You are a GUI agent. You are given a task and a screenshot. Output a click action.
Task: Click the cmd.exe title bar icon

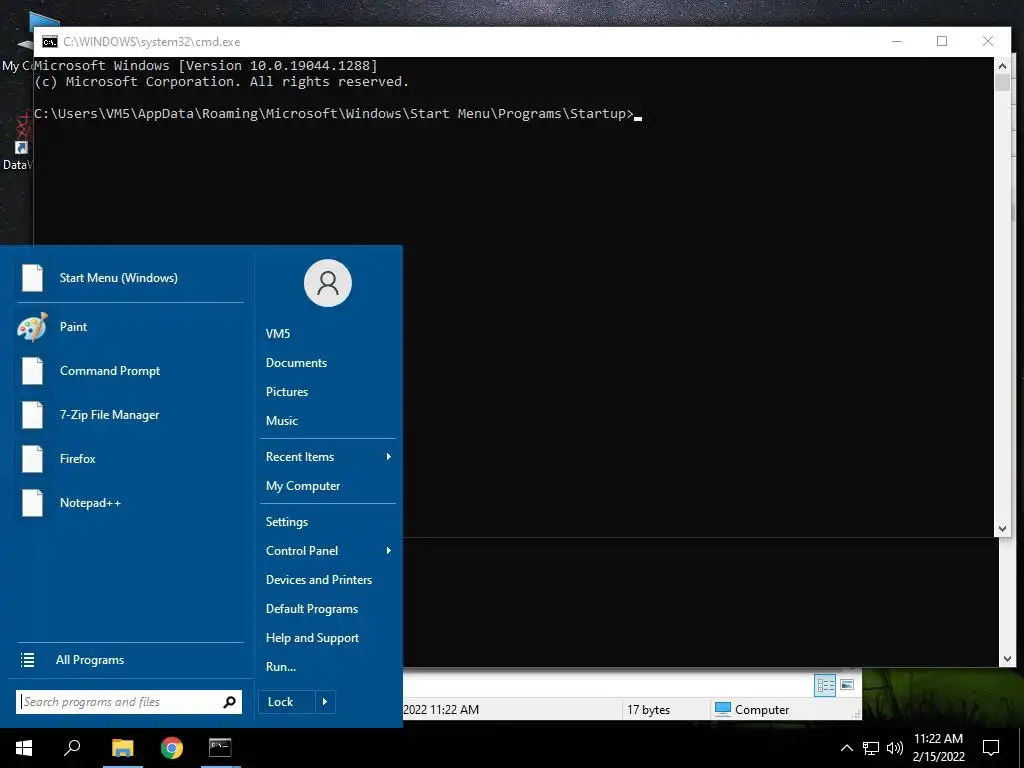pos(50,42)
